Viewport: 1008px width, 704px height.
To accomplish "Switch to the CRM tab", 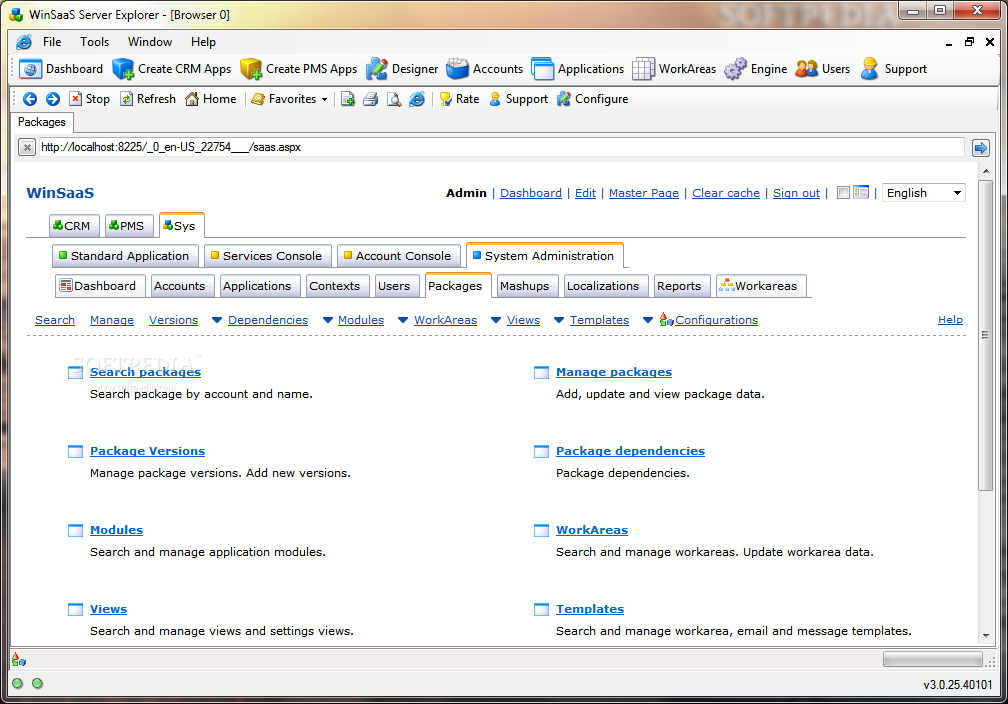I will (x=74, y=226).
